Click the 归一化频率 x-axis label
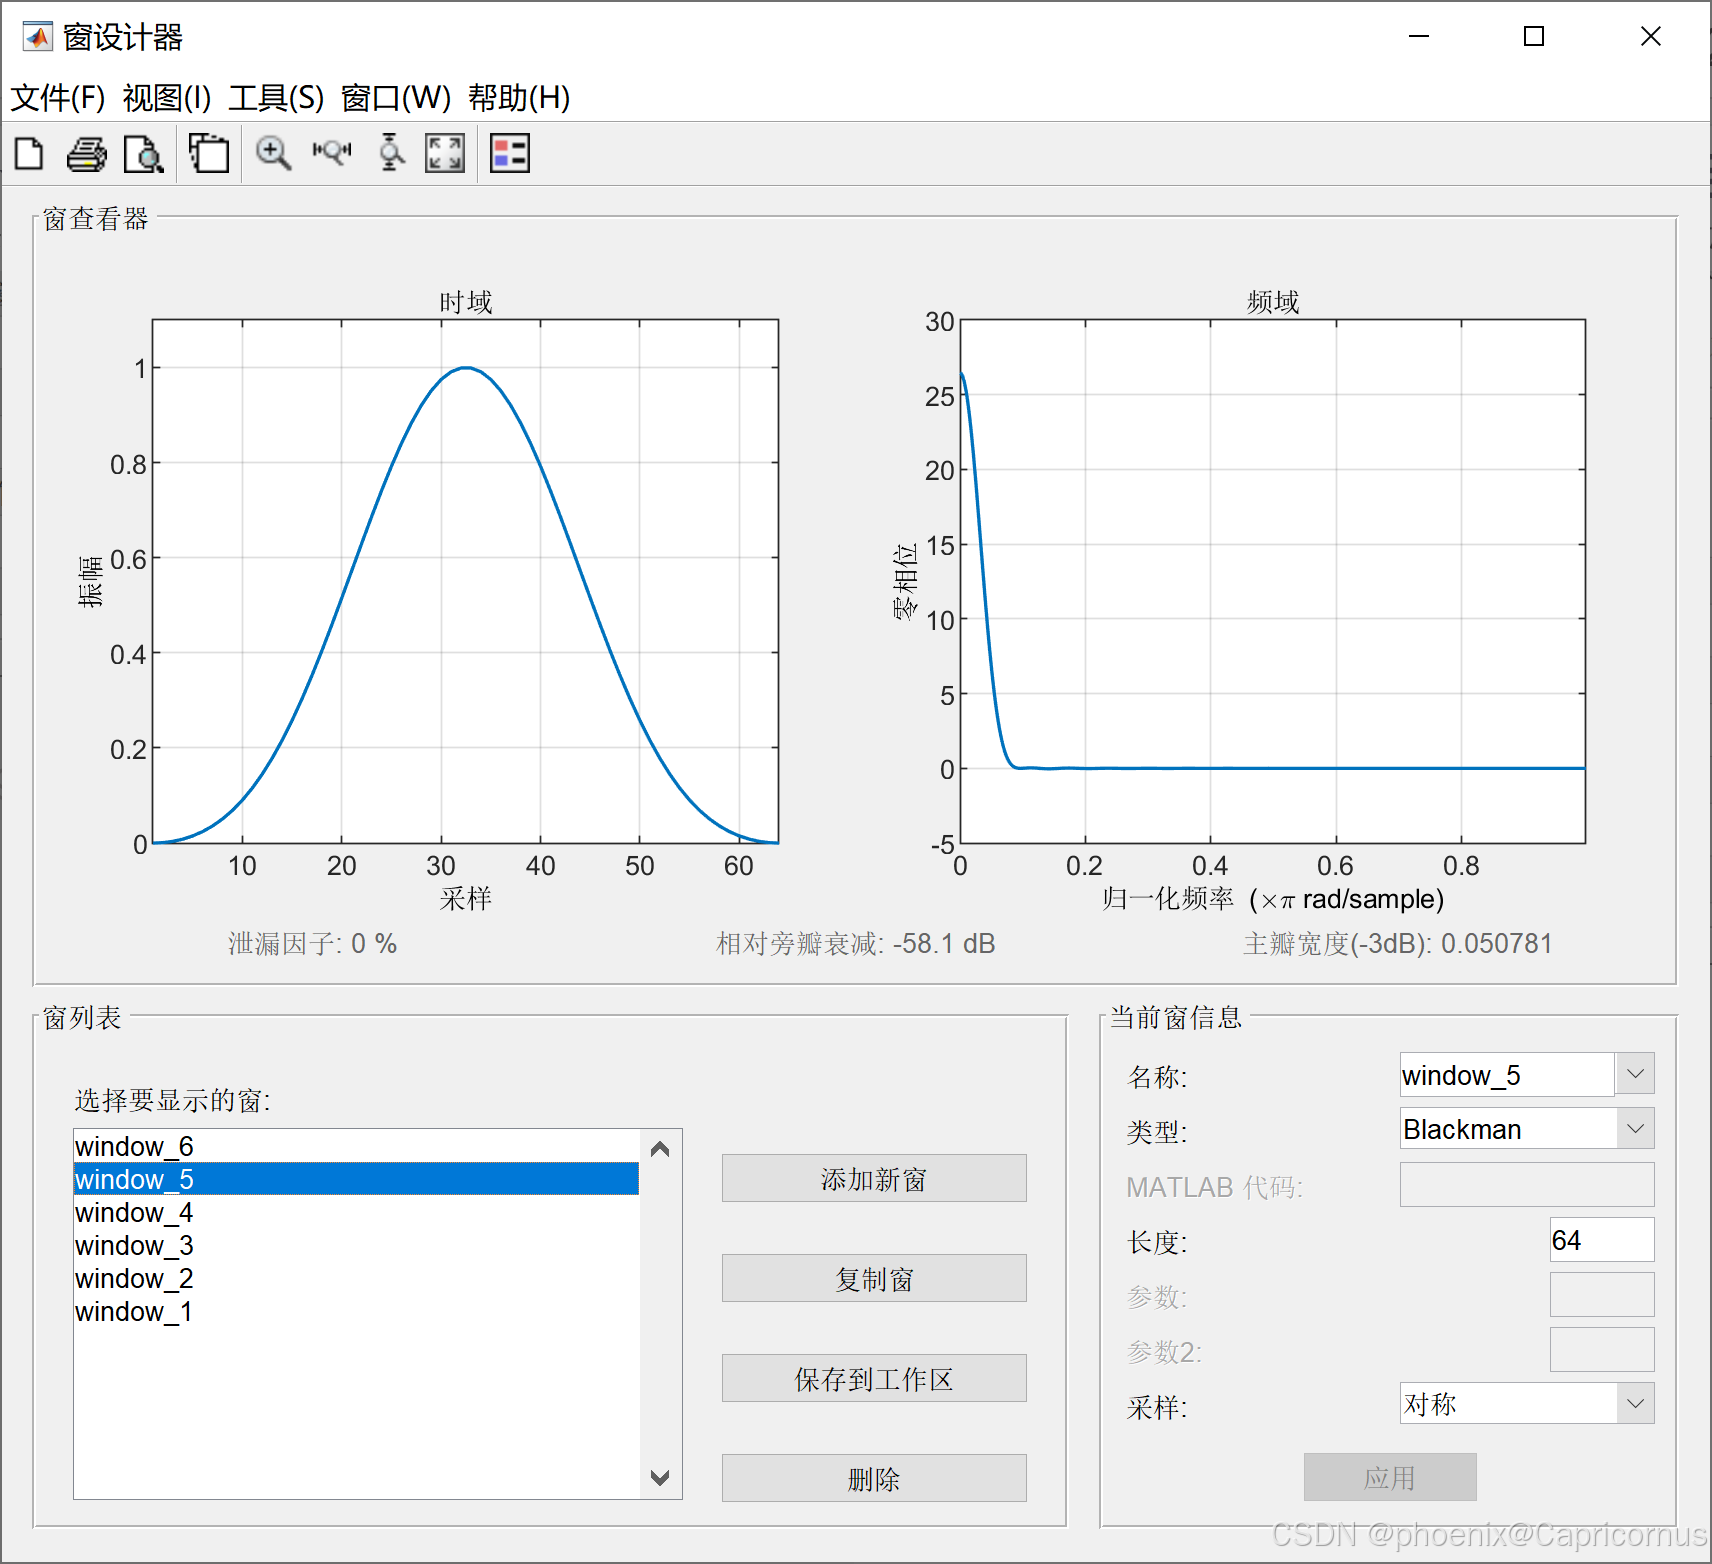 [1273, 898]
